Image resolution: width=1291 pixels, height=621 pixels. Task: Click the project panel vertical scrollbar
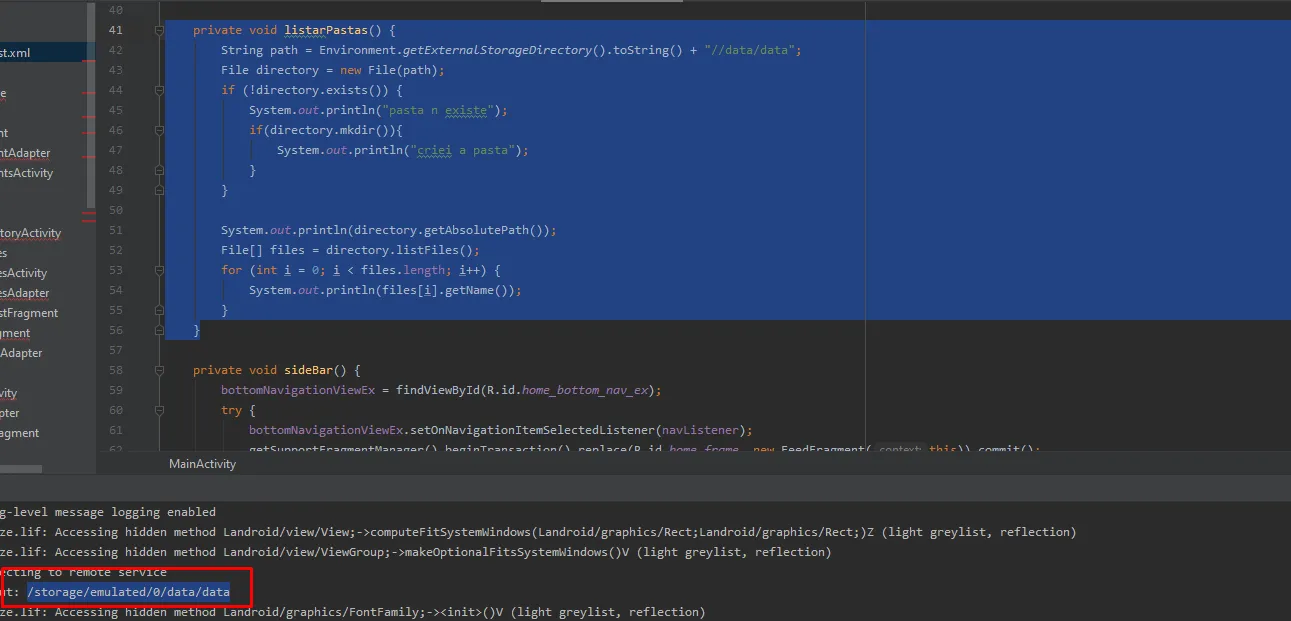pos(92,100)
